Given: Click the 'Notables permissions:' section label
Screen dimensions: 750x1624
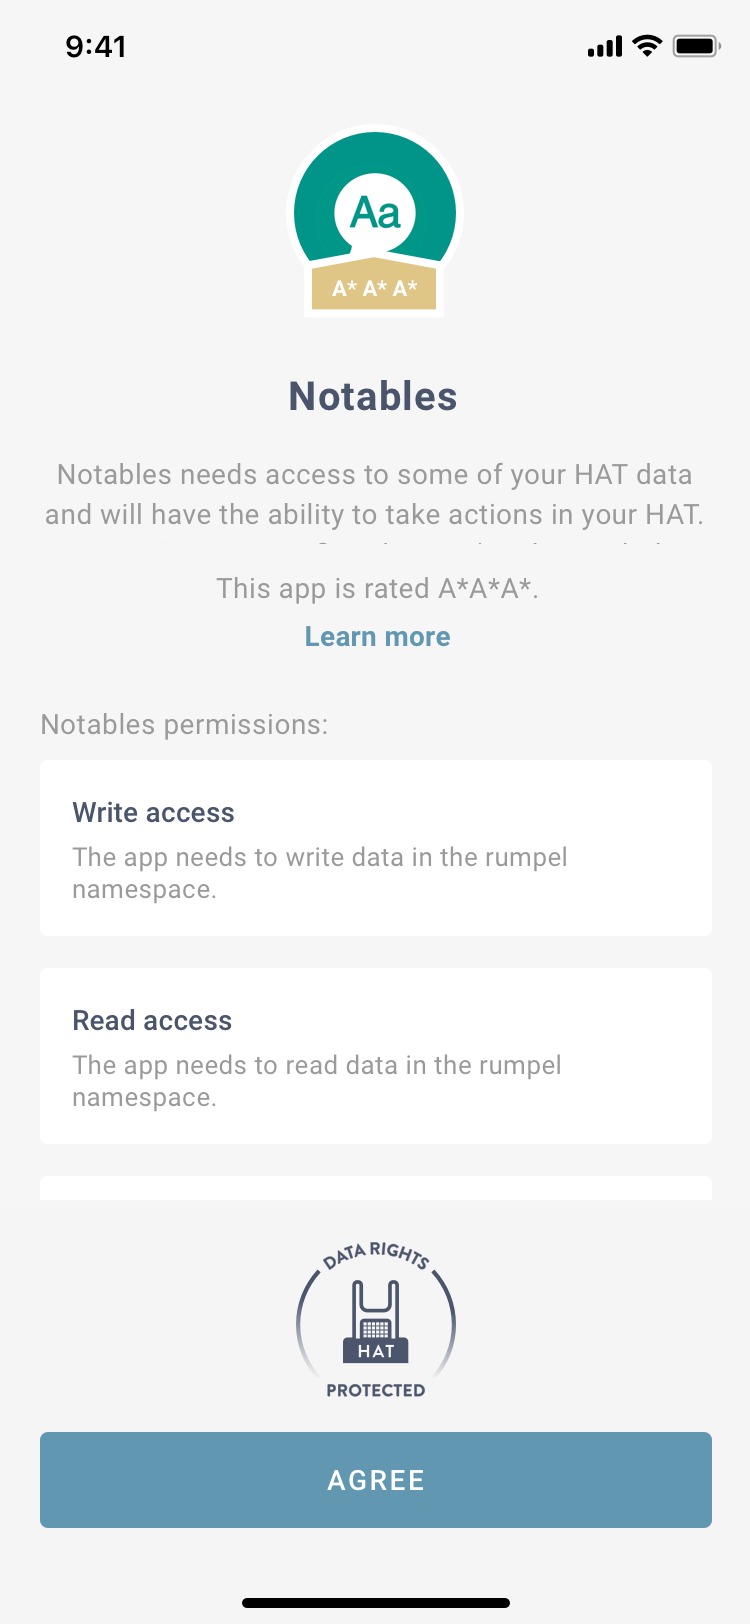Looking at the screenshot, I should pos(184,725).
